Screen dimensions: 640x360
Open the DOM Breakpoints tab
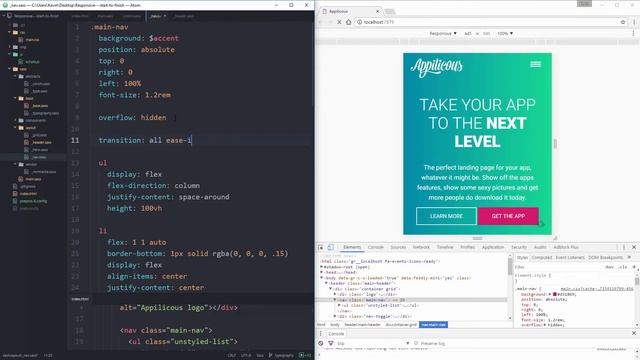click(605, 258)
